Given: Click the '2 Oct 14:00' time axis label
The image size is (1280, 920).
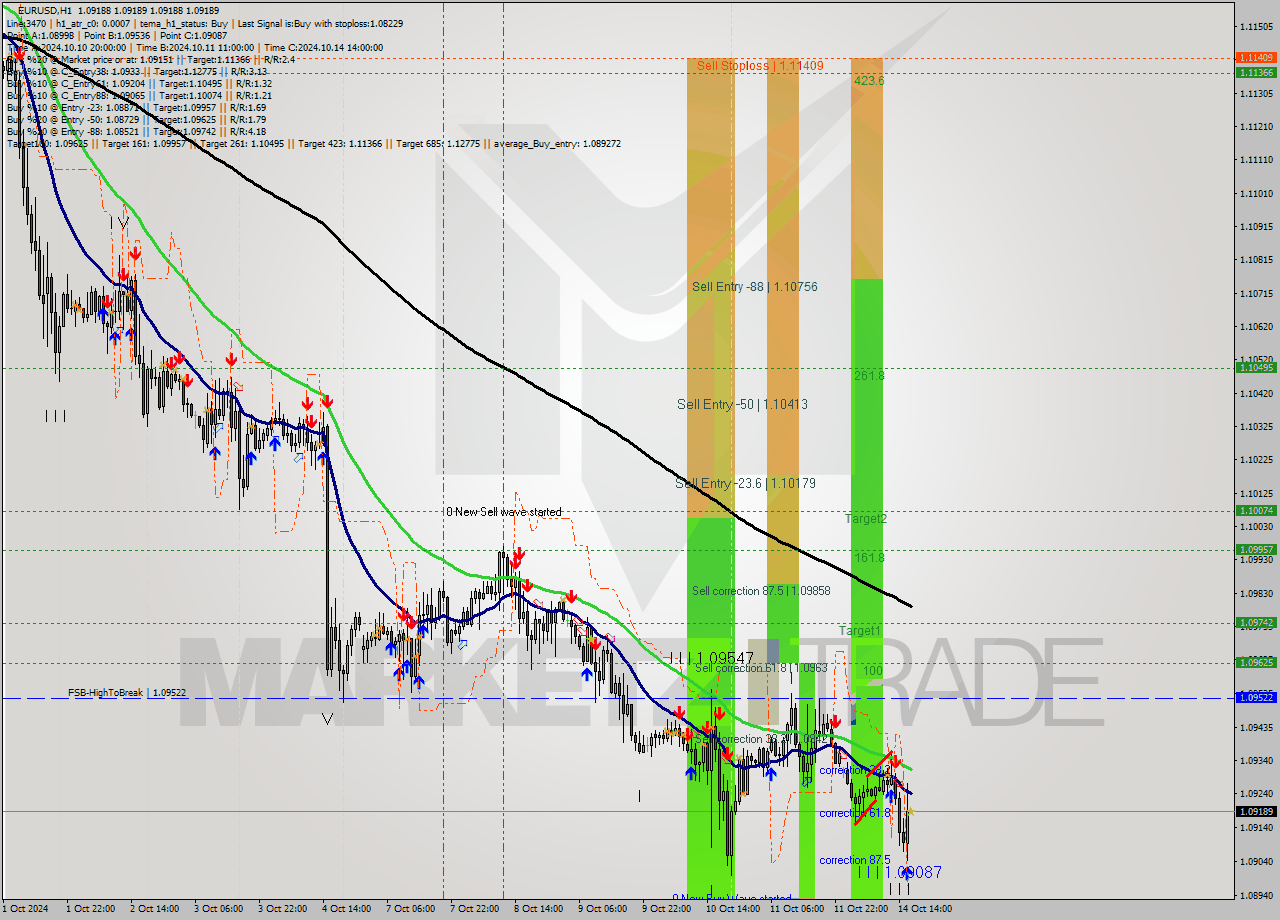Looking at the screenshot, I should point(157,909).
